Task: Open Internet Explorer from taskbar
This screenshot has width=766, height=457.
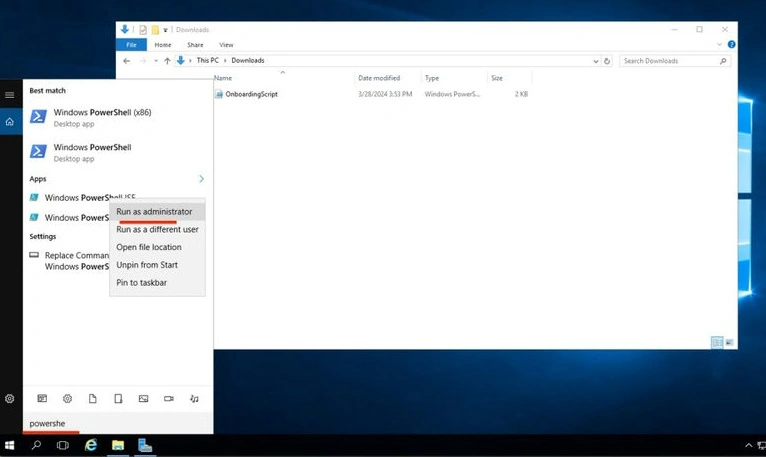Action: coord(91,445)
